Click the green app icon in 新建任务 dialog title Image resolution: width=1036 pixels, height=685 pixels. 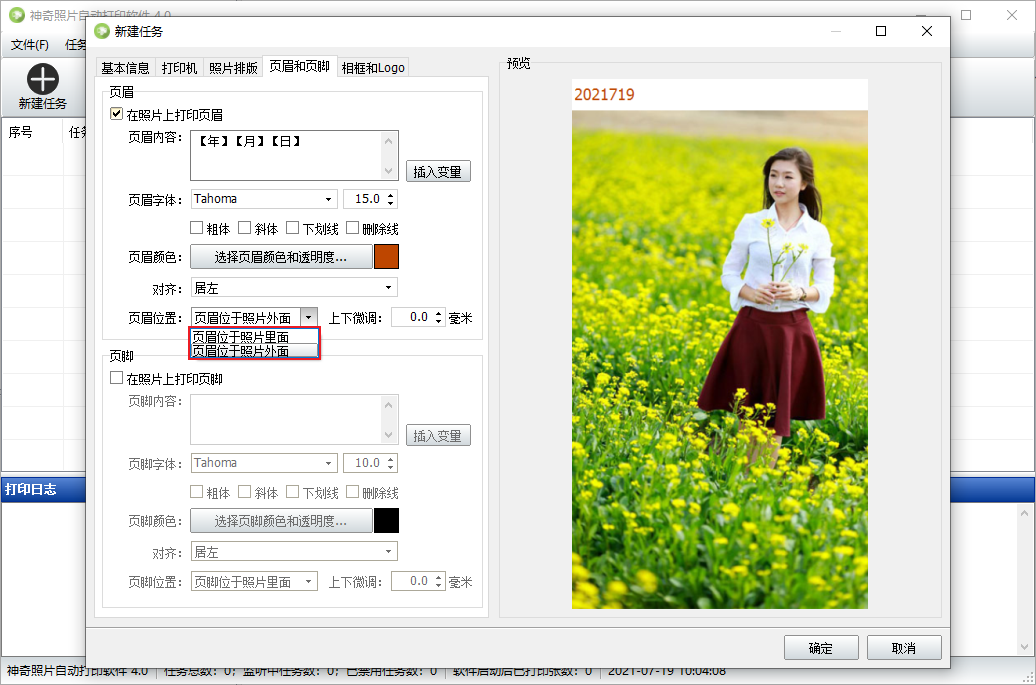[102, 31]
